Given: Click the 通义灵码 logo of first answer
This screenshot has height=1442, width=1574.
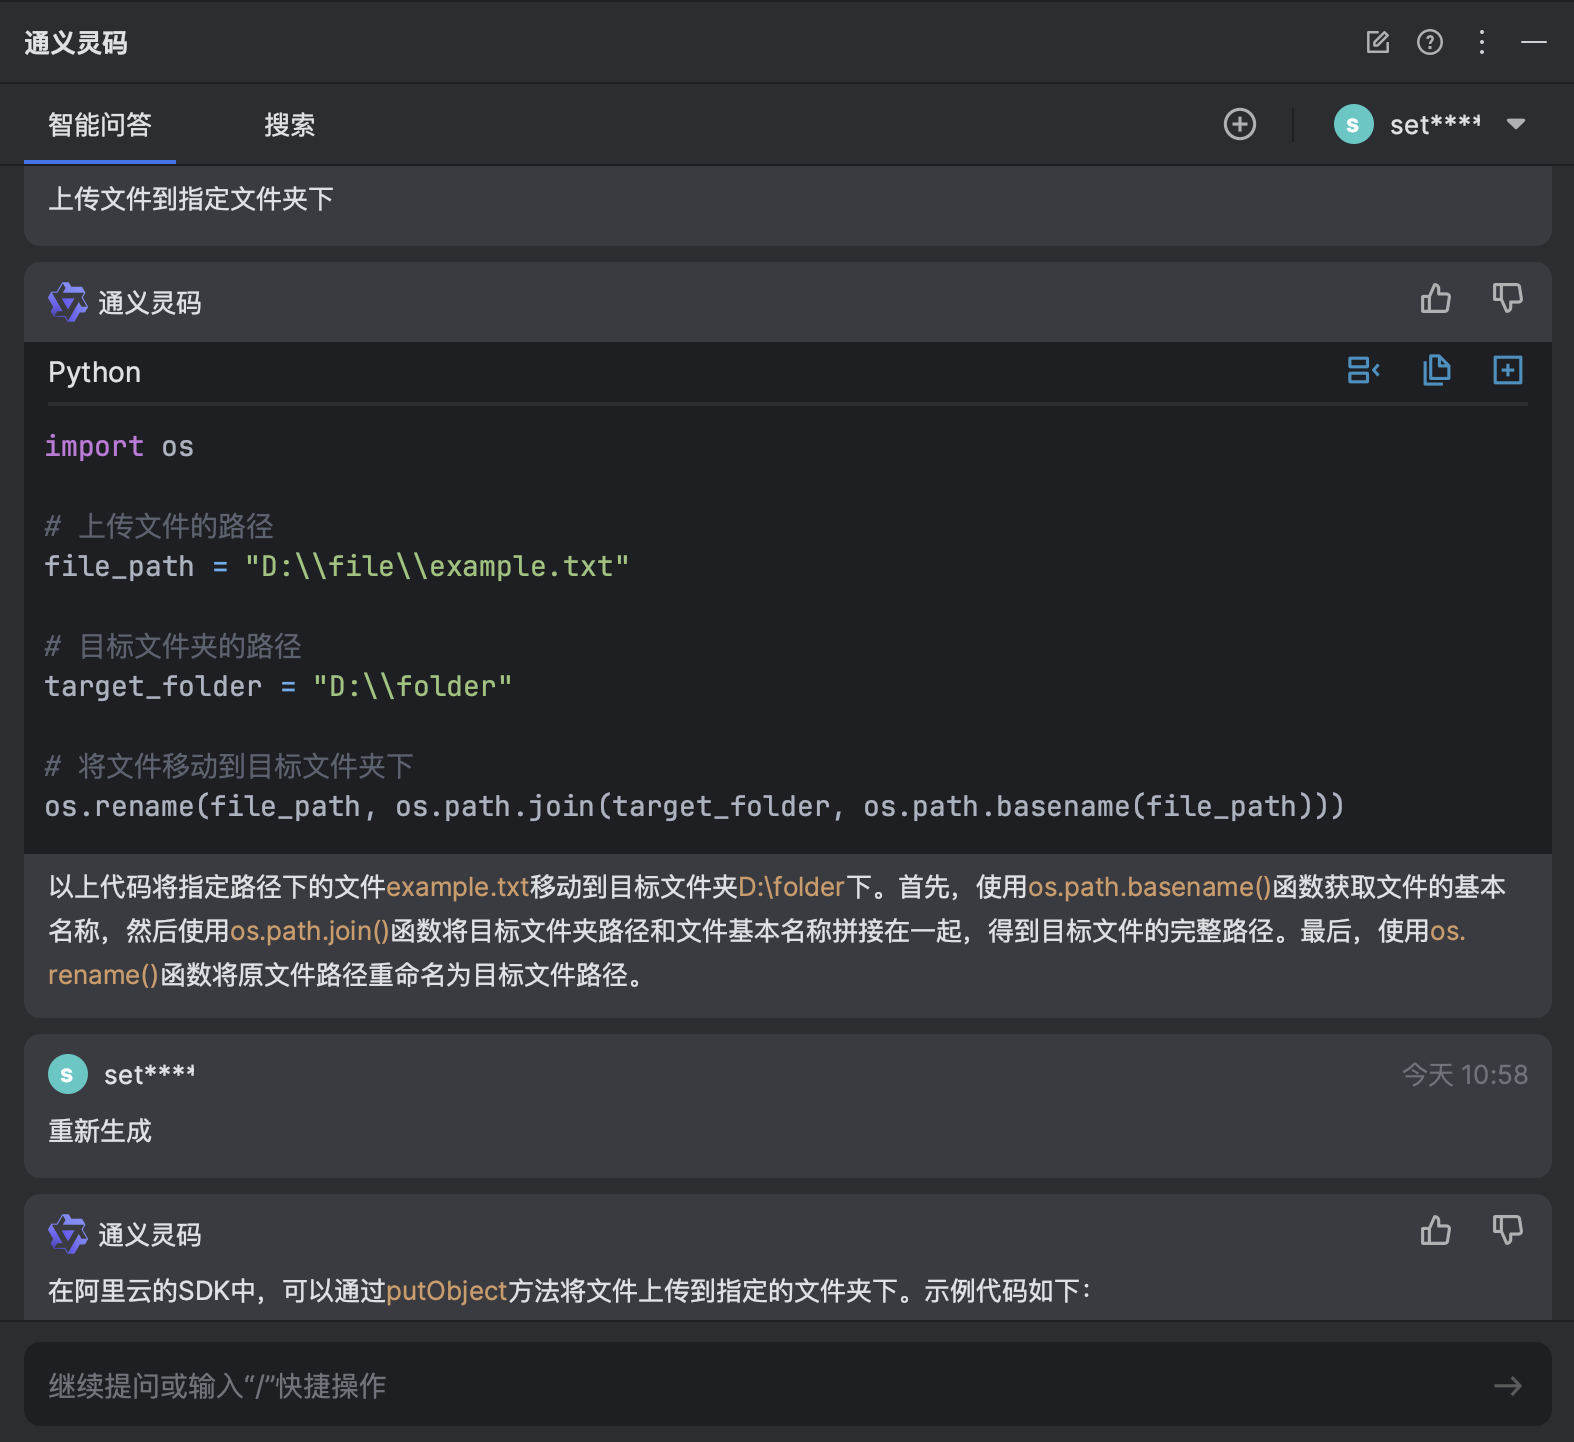Looking at the screenshot, I should [x=68, y=302].
